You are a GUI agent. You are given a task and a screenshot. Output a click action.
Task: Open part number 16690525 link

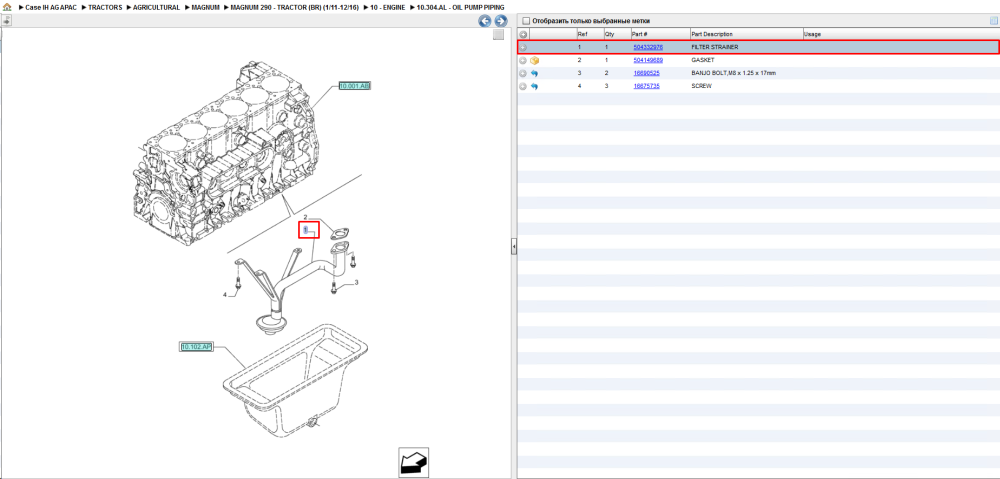(x=646, y=73)
